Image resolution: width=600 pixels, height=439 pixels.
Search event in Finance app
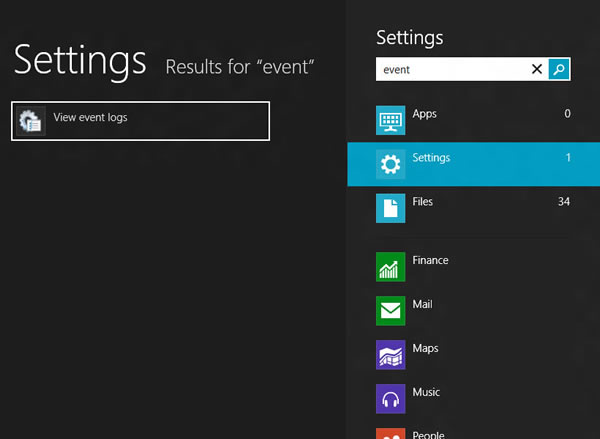pyautogui.click(x=473, y=267)
